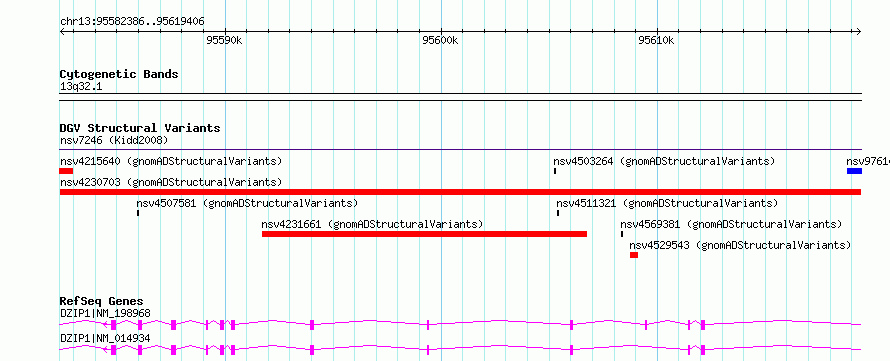The height and width of the screenshot is (361, 890).
Task: Click the 13q32.1 band label
Action: pos(81,87)
